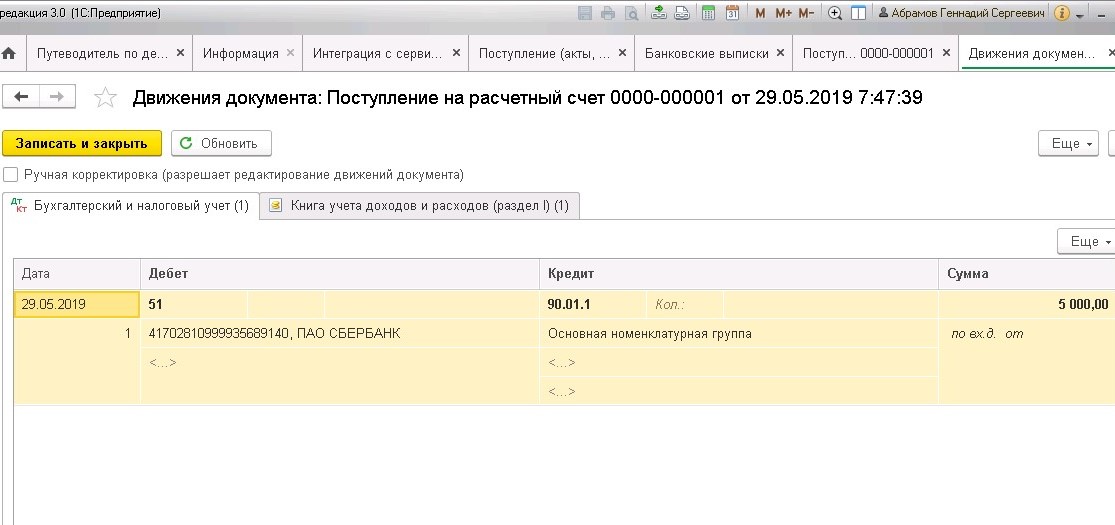Close the Информация tab
Viewport: 1115px width, 525px height.
290,53
